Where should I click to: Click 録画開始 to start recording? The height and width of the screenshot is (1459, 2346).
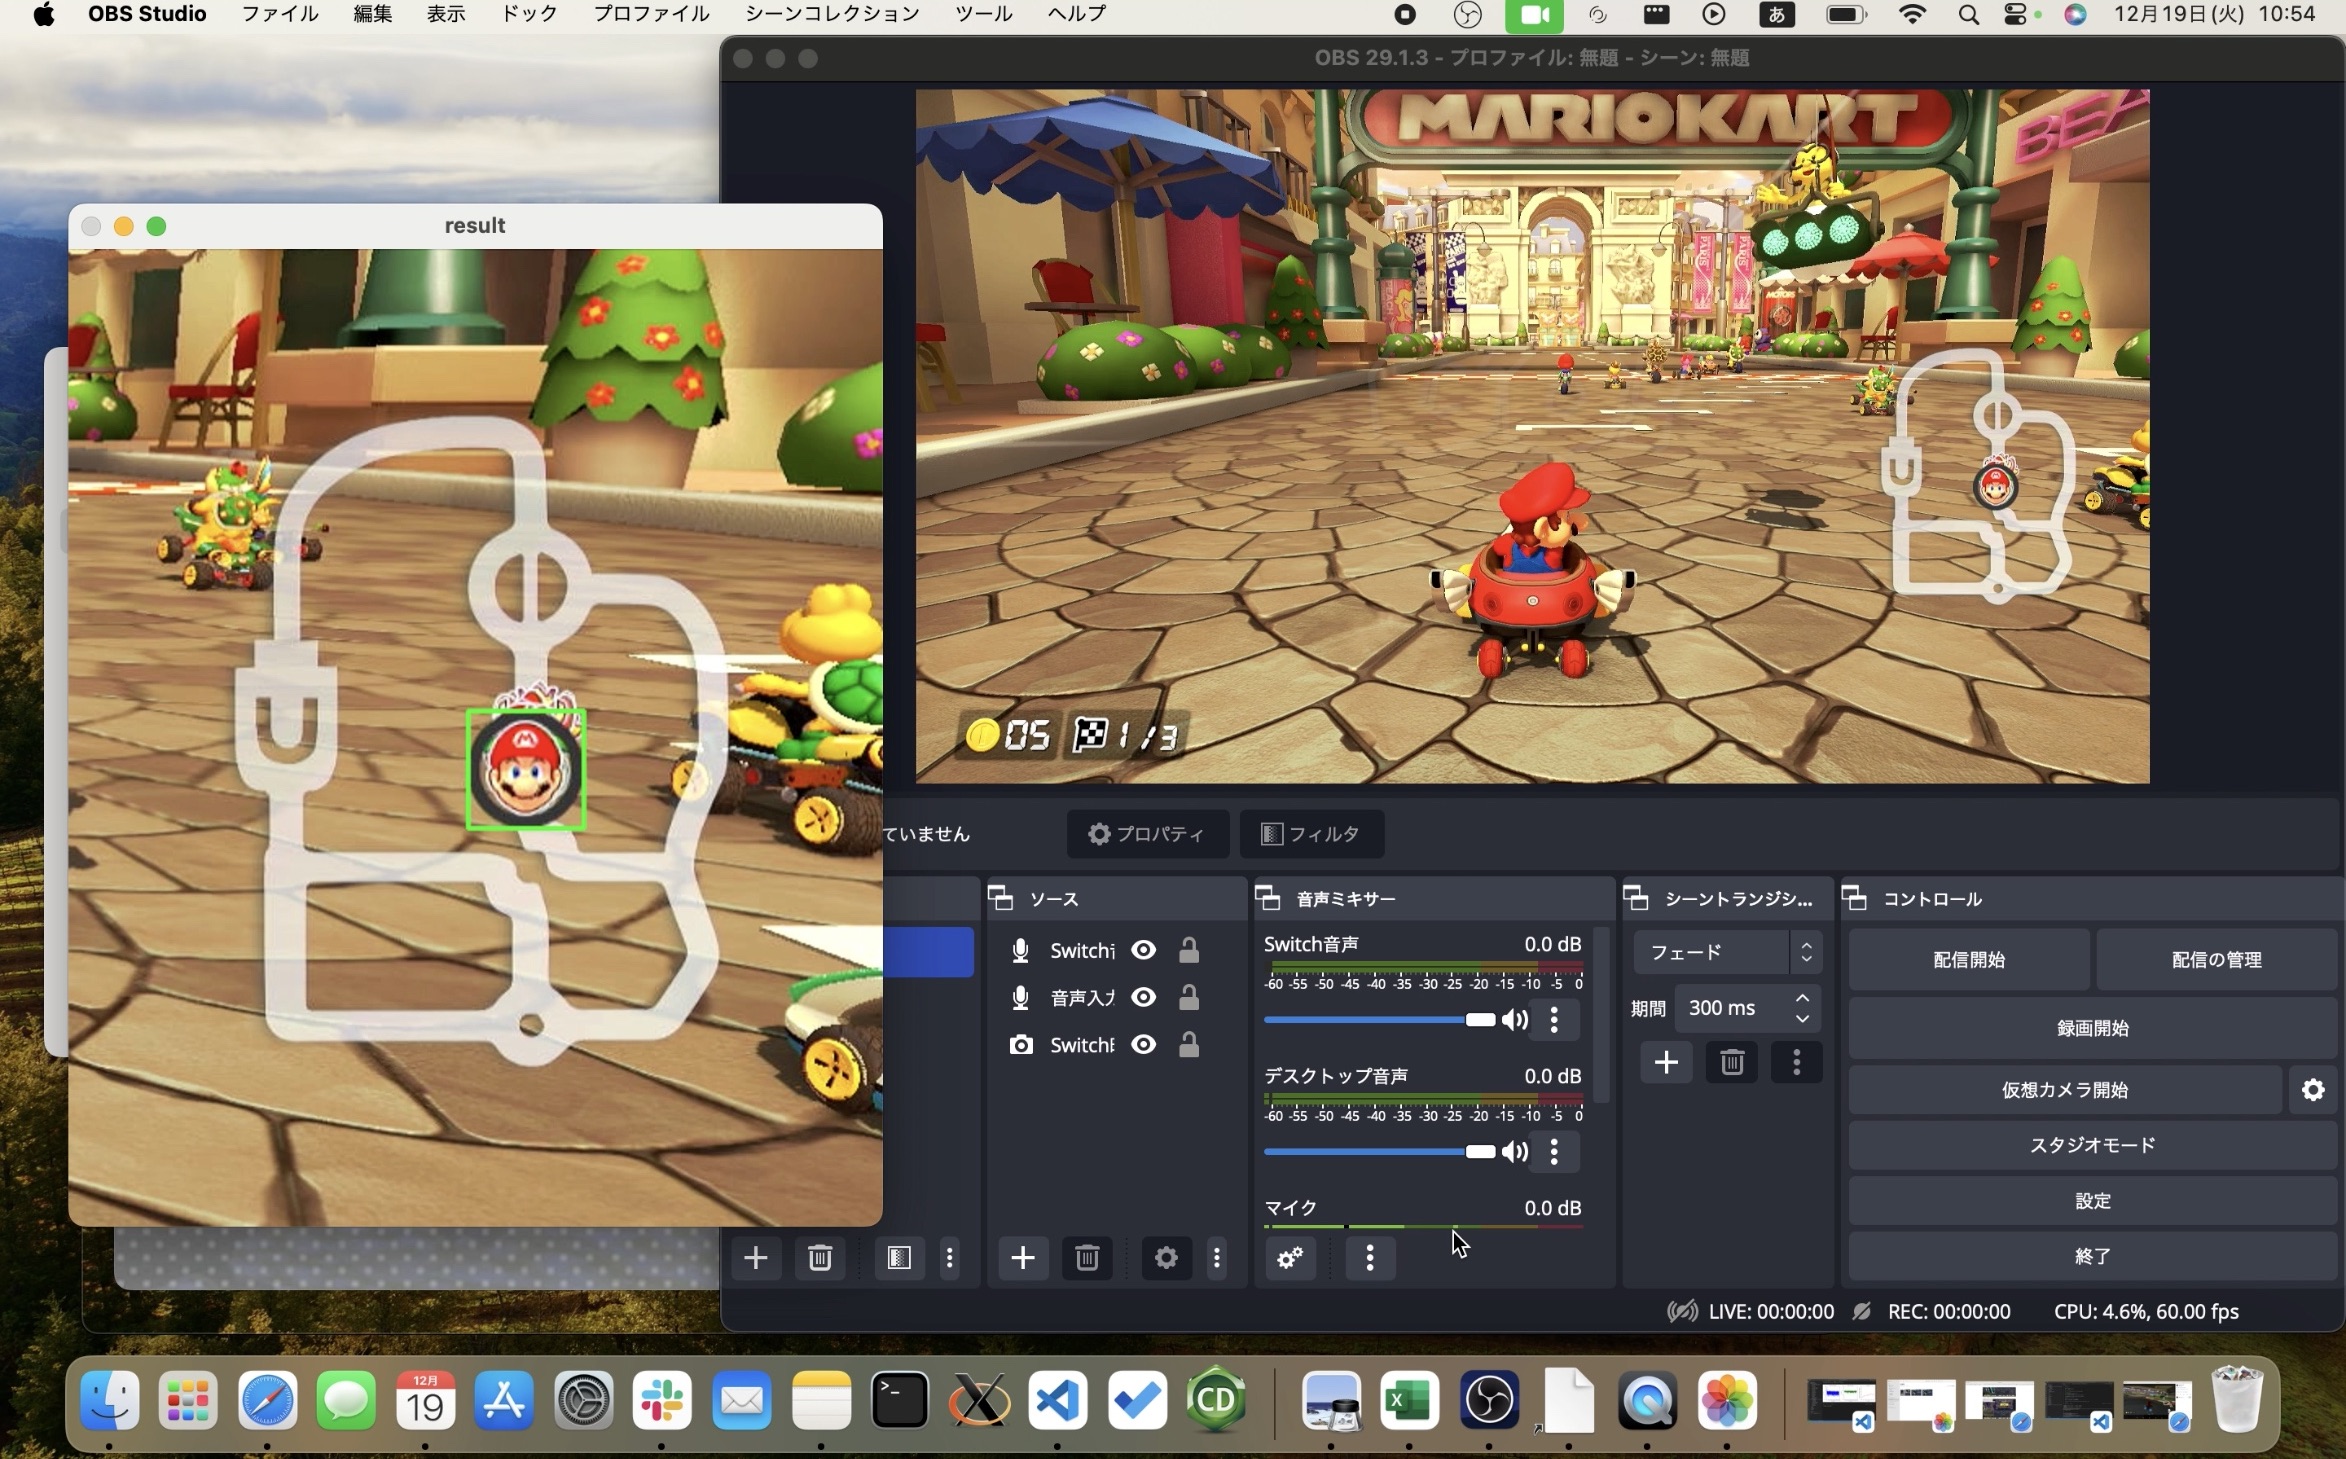(x=2092, y=1028)
